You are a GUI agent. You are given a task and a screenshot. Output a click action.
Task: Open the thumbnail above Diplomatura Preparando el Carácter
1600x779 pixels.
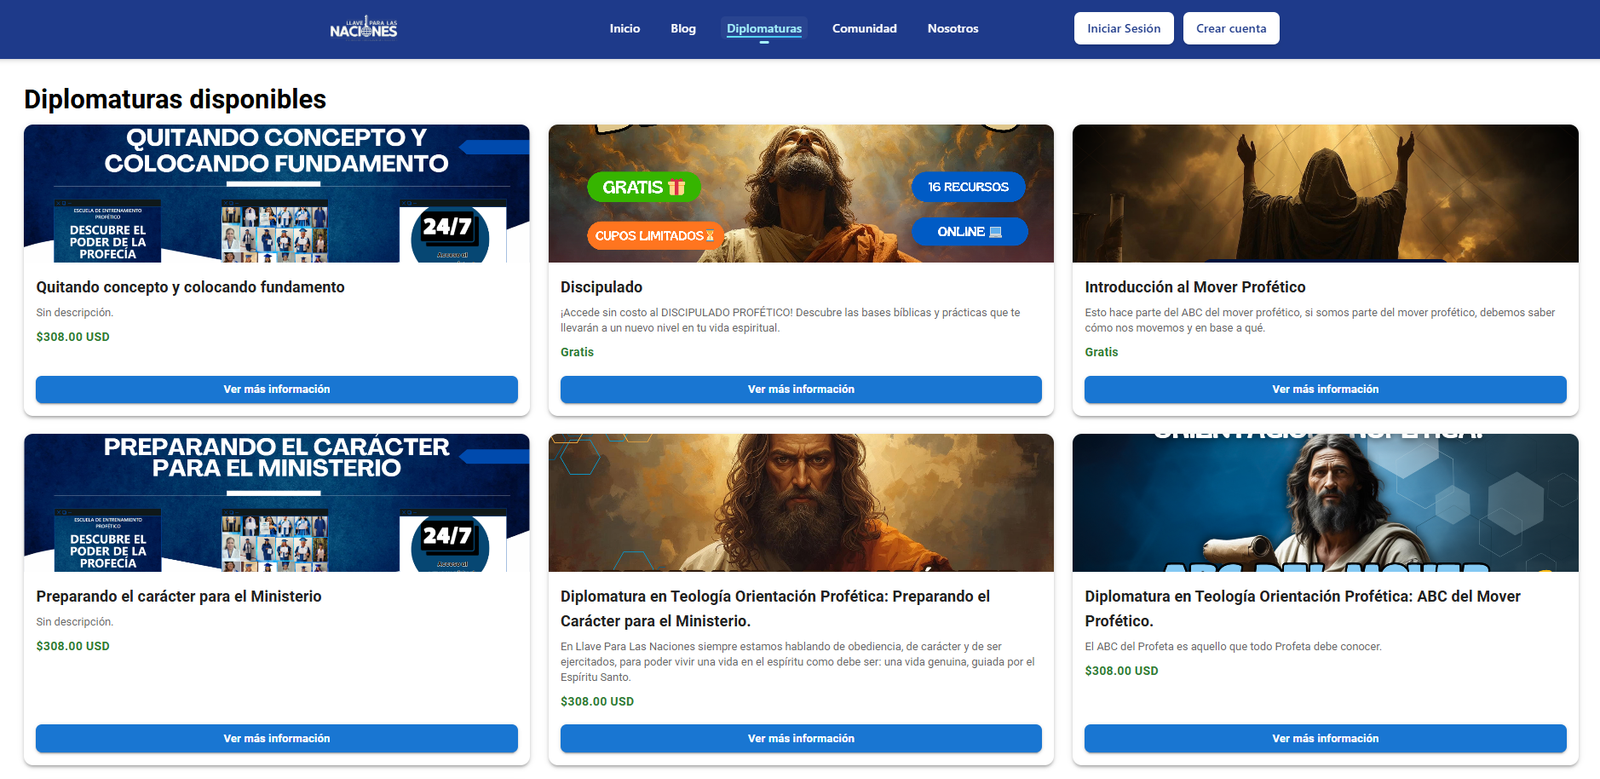(801, 503)
